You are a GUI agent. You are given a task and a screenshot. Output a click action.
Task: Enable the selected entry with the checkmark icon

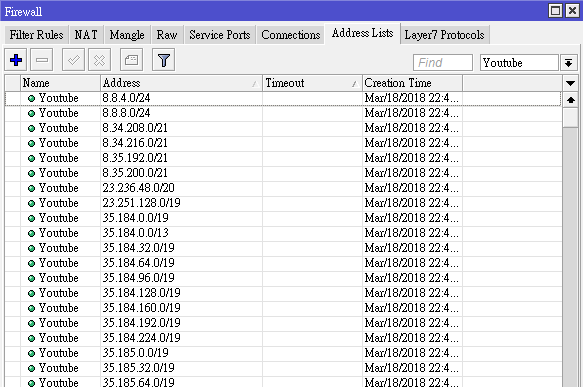[x=73, y=60]
